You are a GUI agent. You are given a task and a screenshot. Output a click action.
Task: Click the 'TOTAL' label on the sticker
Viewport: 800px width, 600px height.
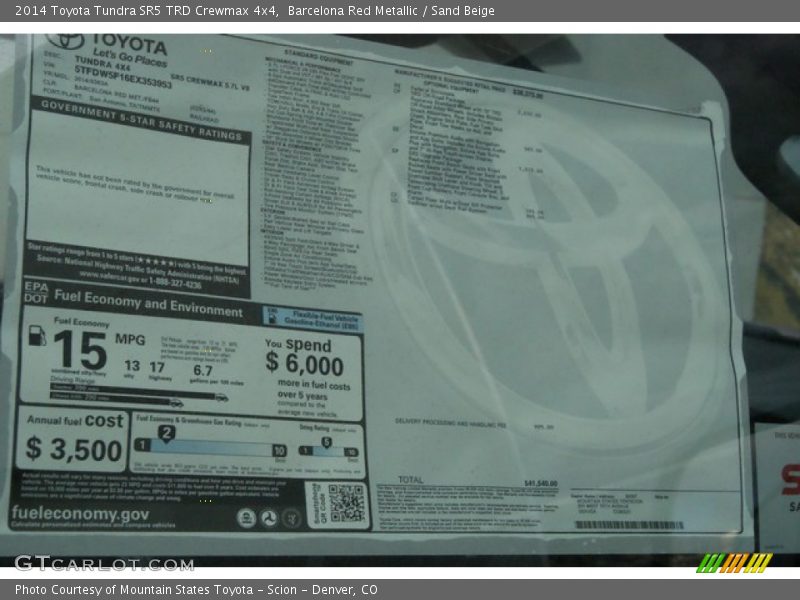[x=411, y=480]
